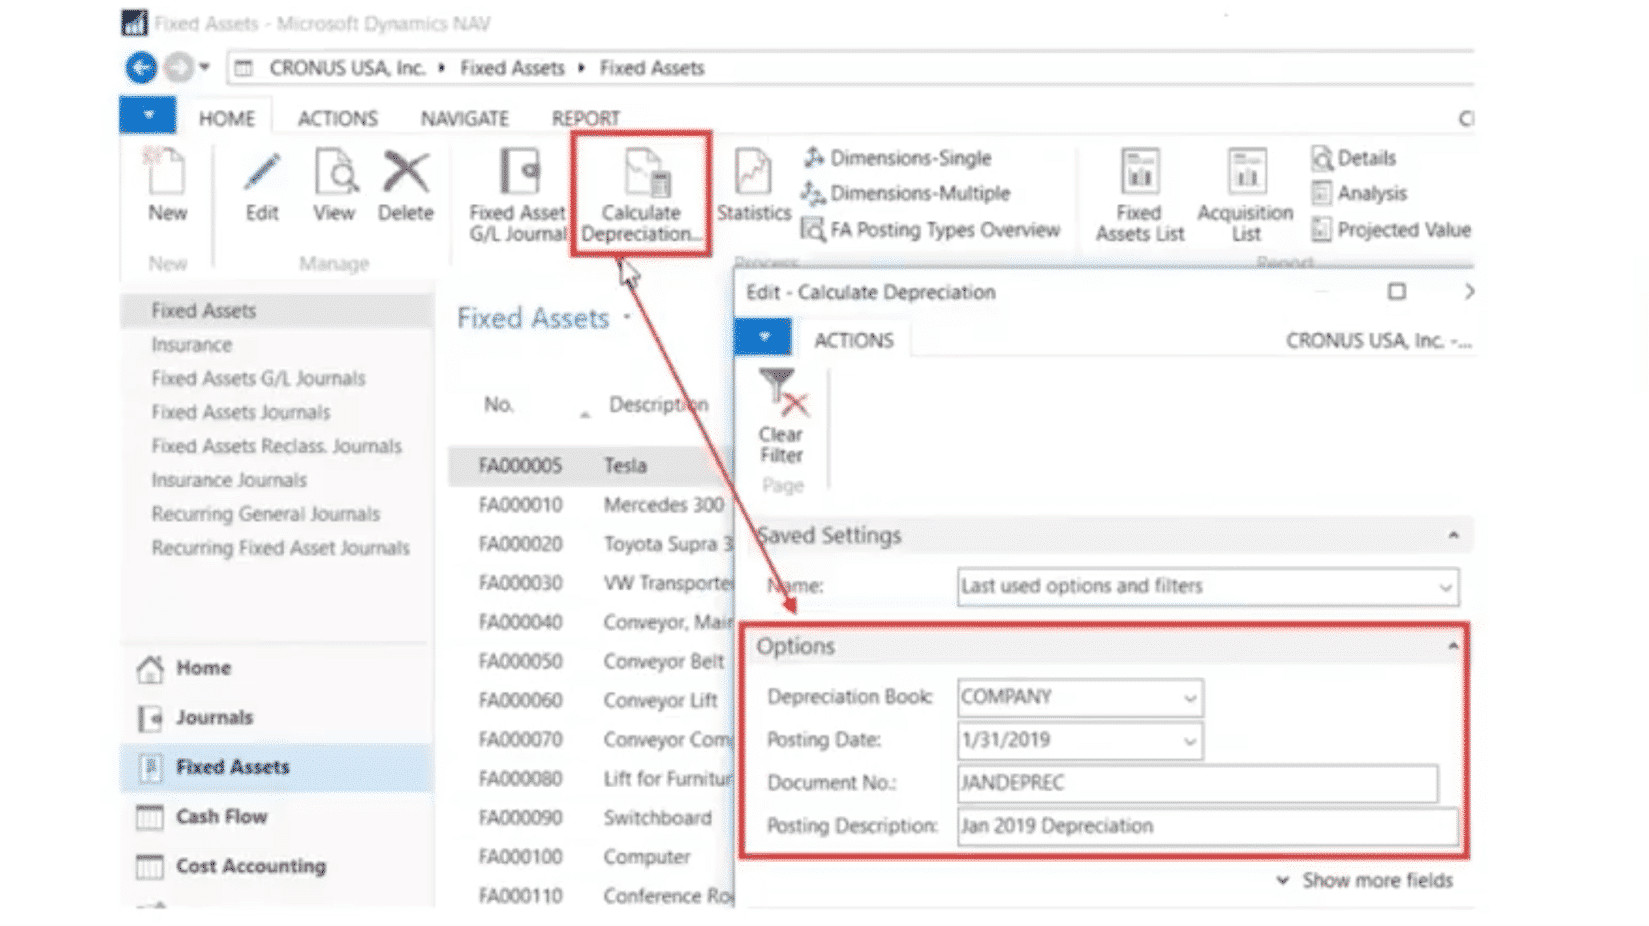Run the Fixed Assets List report

1139,196
